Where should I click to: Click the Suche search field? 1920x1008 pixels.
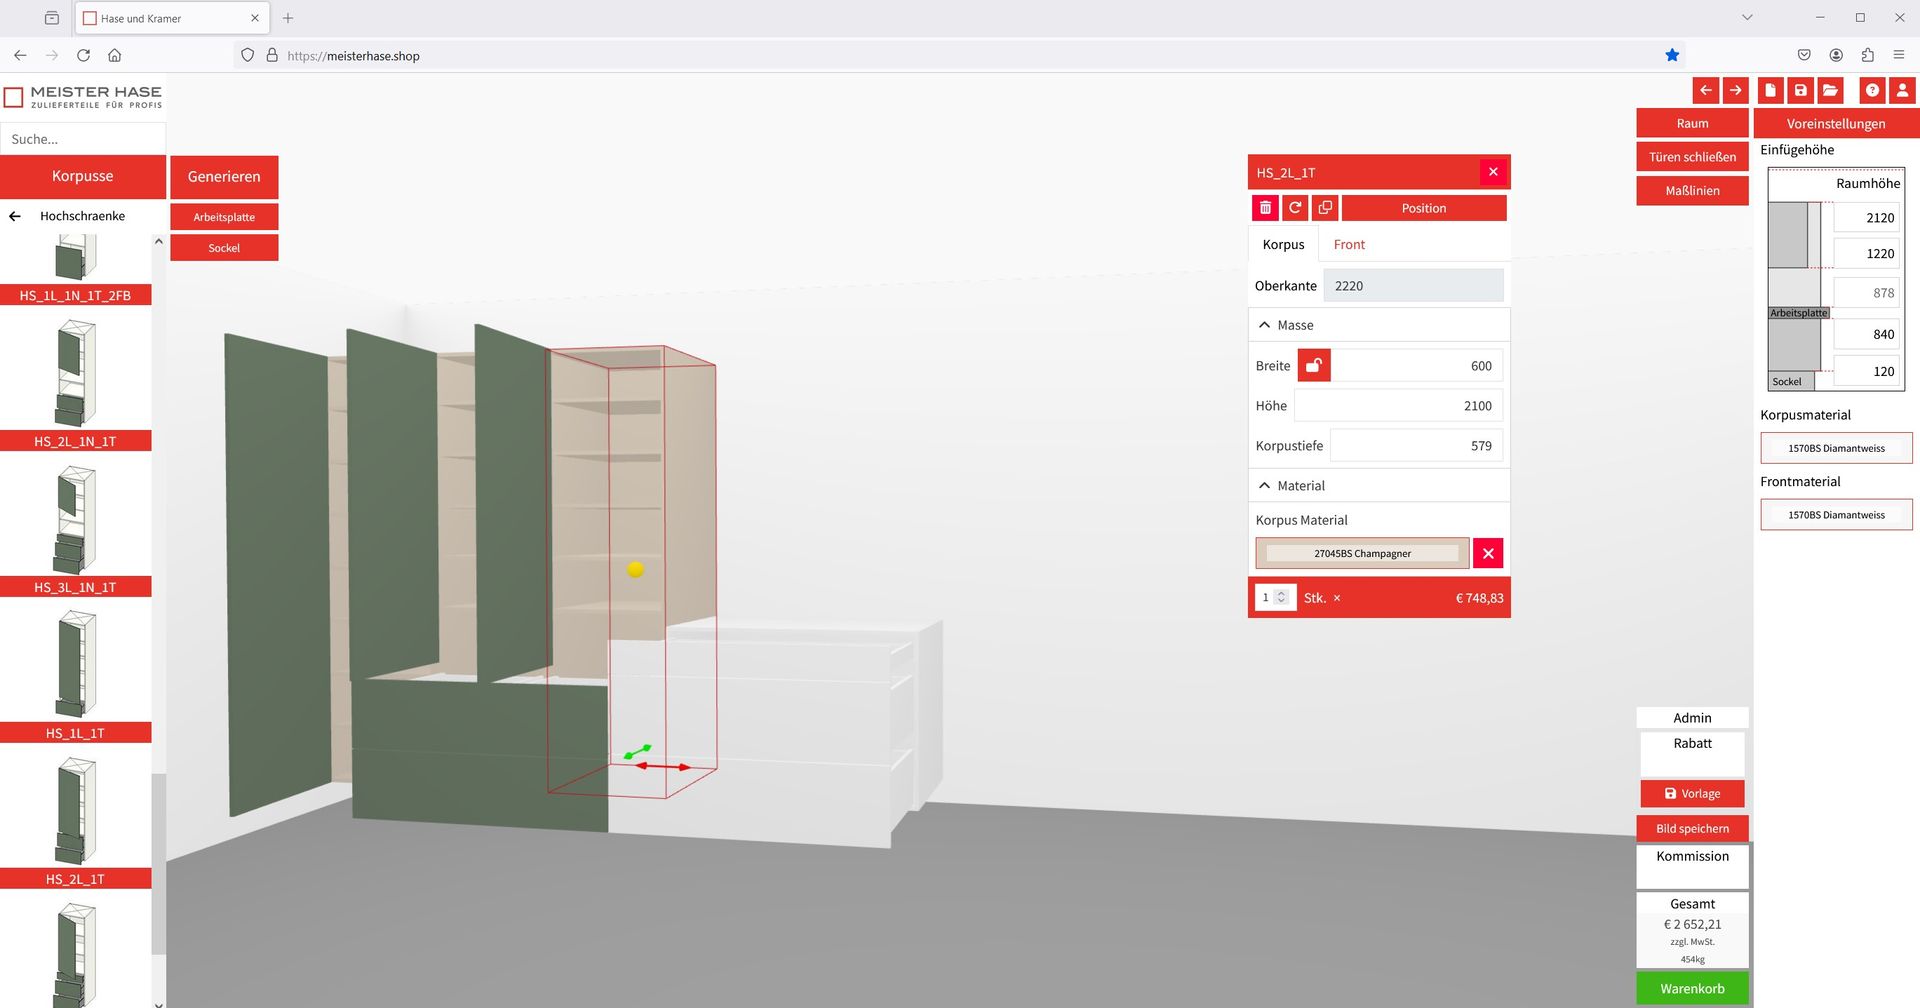(x=83, y=139)
